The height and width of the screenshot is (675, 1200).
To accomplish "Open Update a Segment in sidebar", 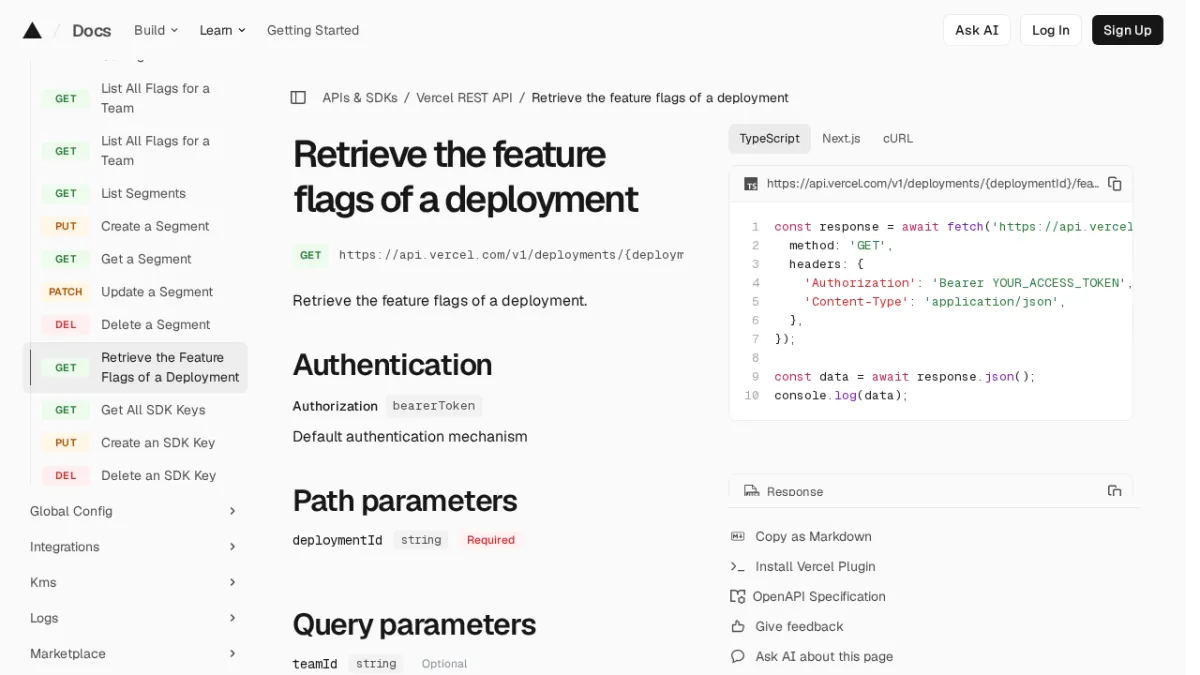I will pyautogui.click(x=157, y=292).
